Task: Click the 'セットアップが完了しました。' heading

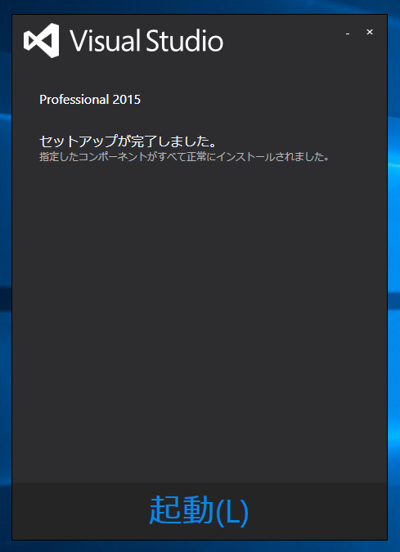Action: click(x=128, y=142)
